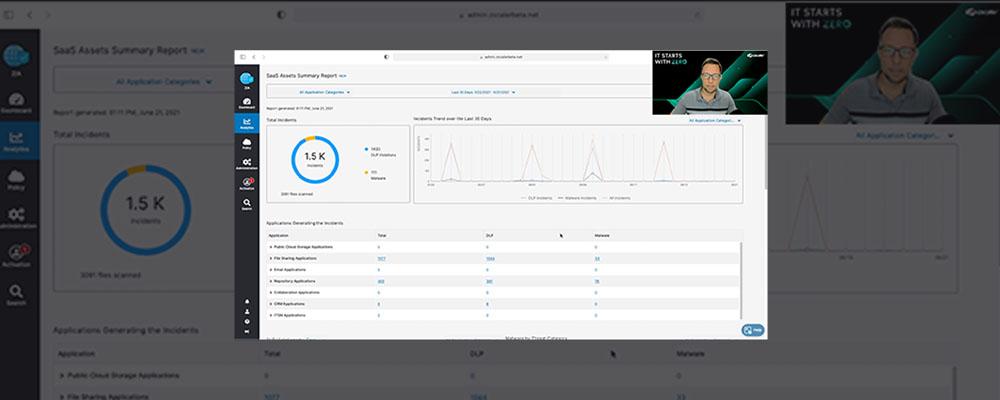Click the Activation icon in the sidebar

tap(246, 183)
